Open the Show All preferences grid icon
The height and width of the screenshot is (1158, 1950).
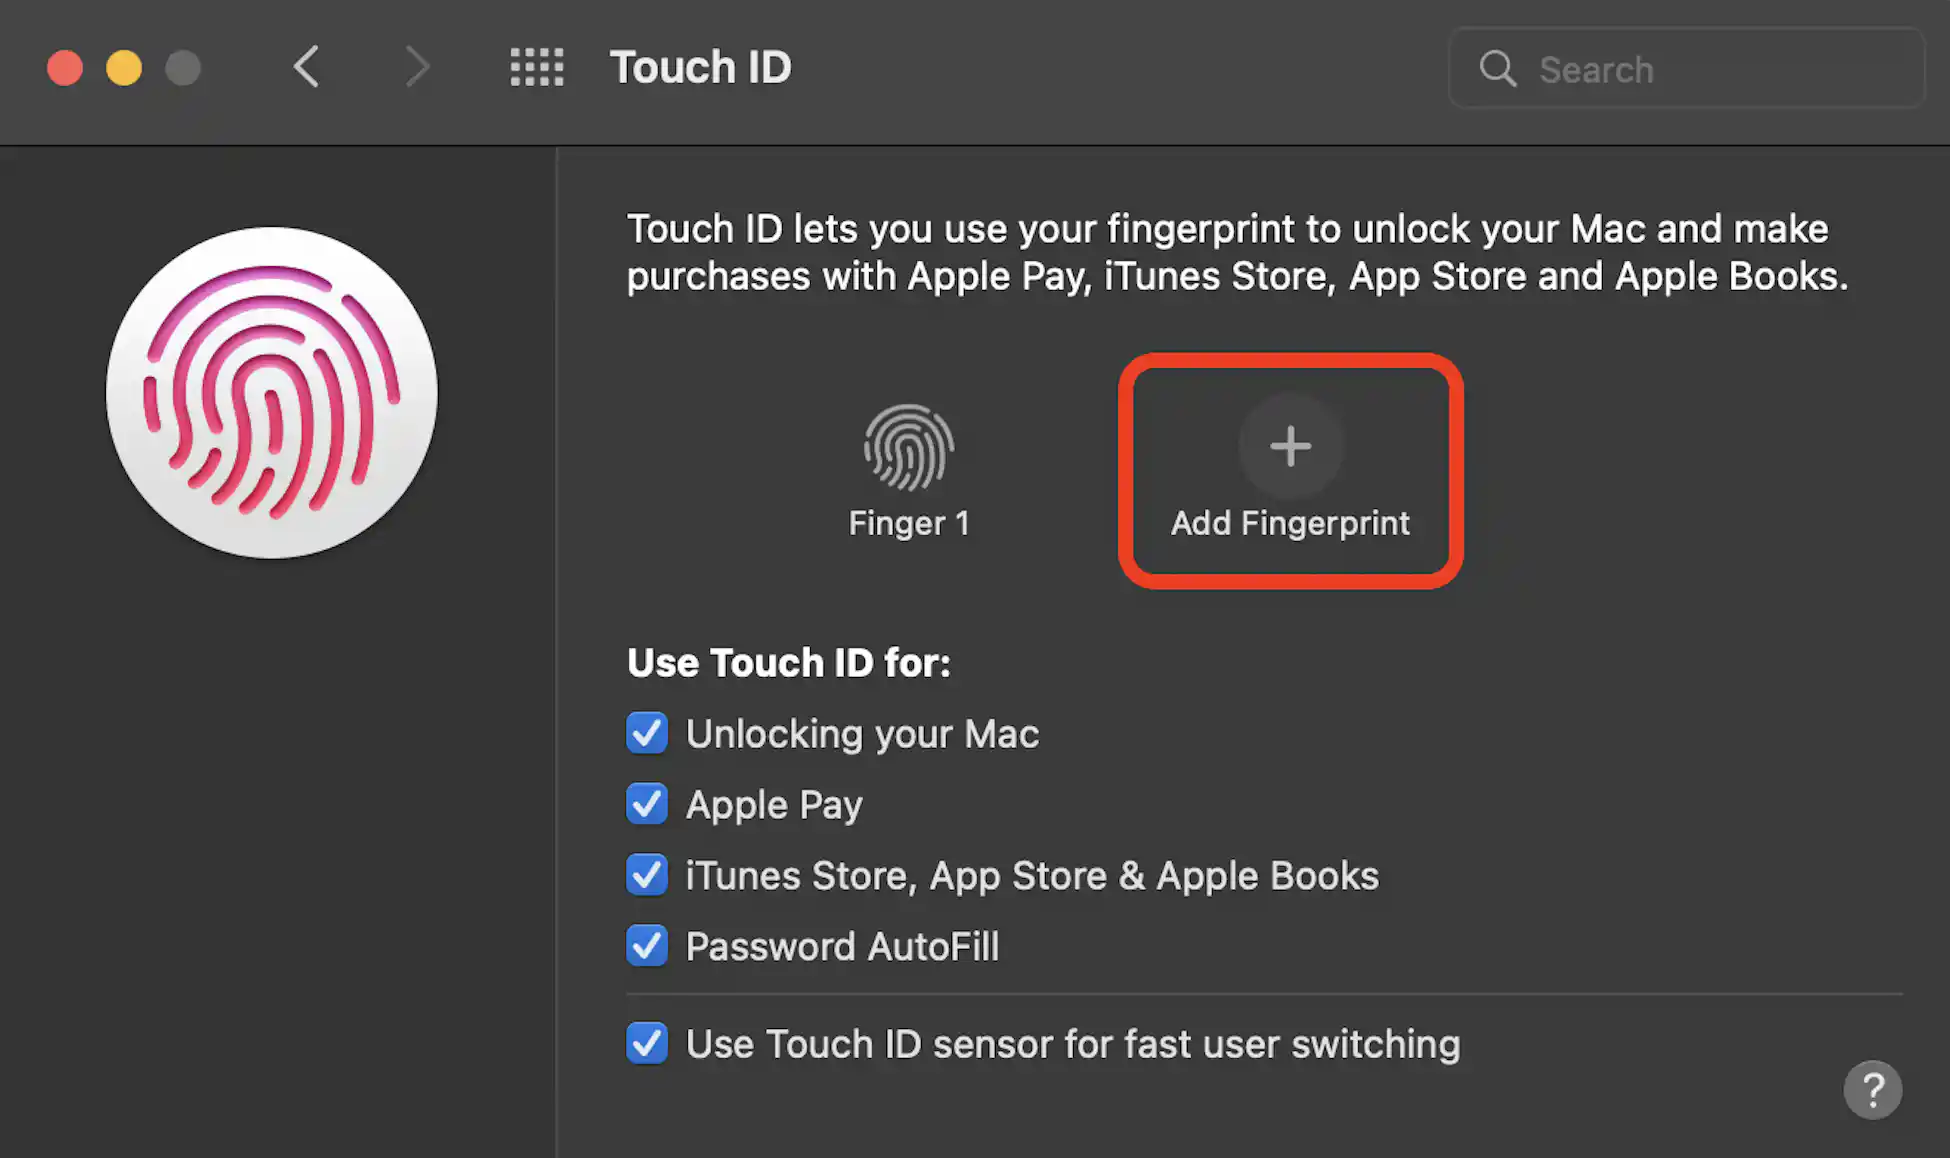pyautogui.click(x=536, y=67)
